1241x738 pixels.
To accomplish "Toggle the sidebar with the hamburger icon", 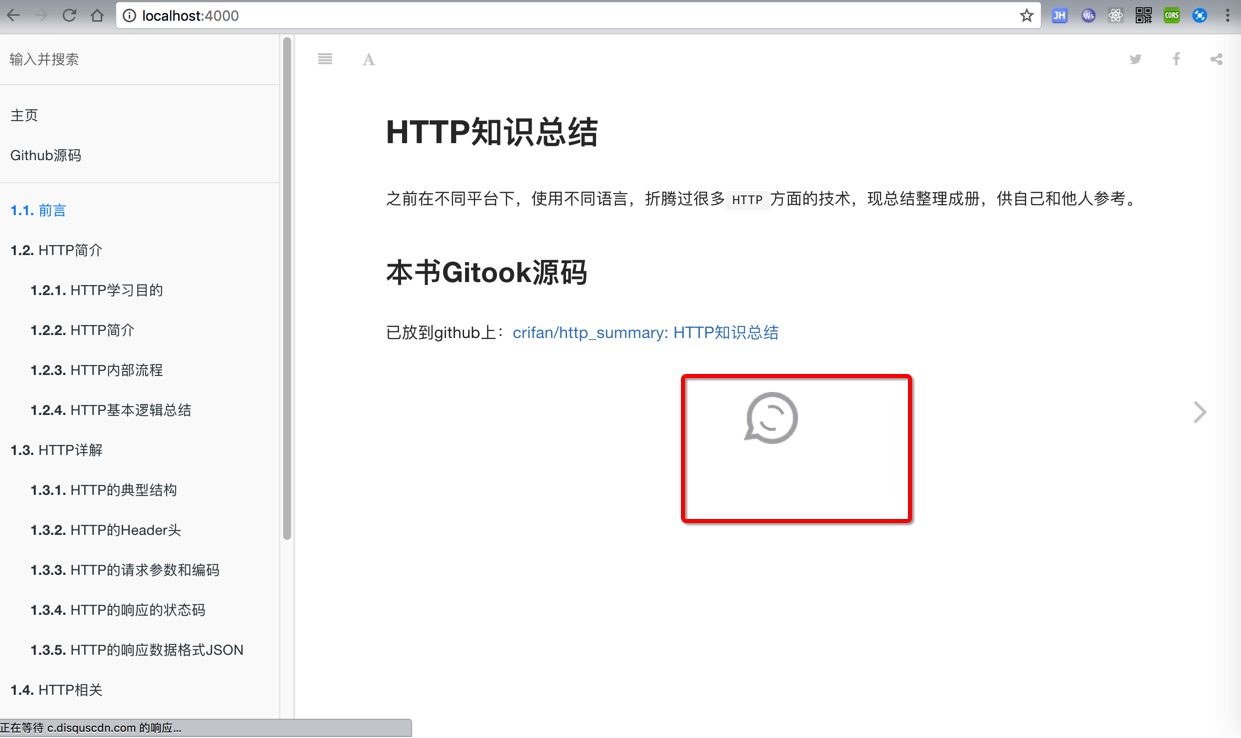I will tap(325, 59).
